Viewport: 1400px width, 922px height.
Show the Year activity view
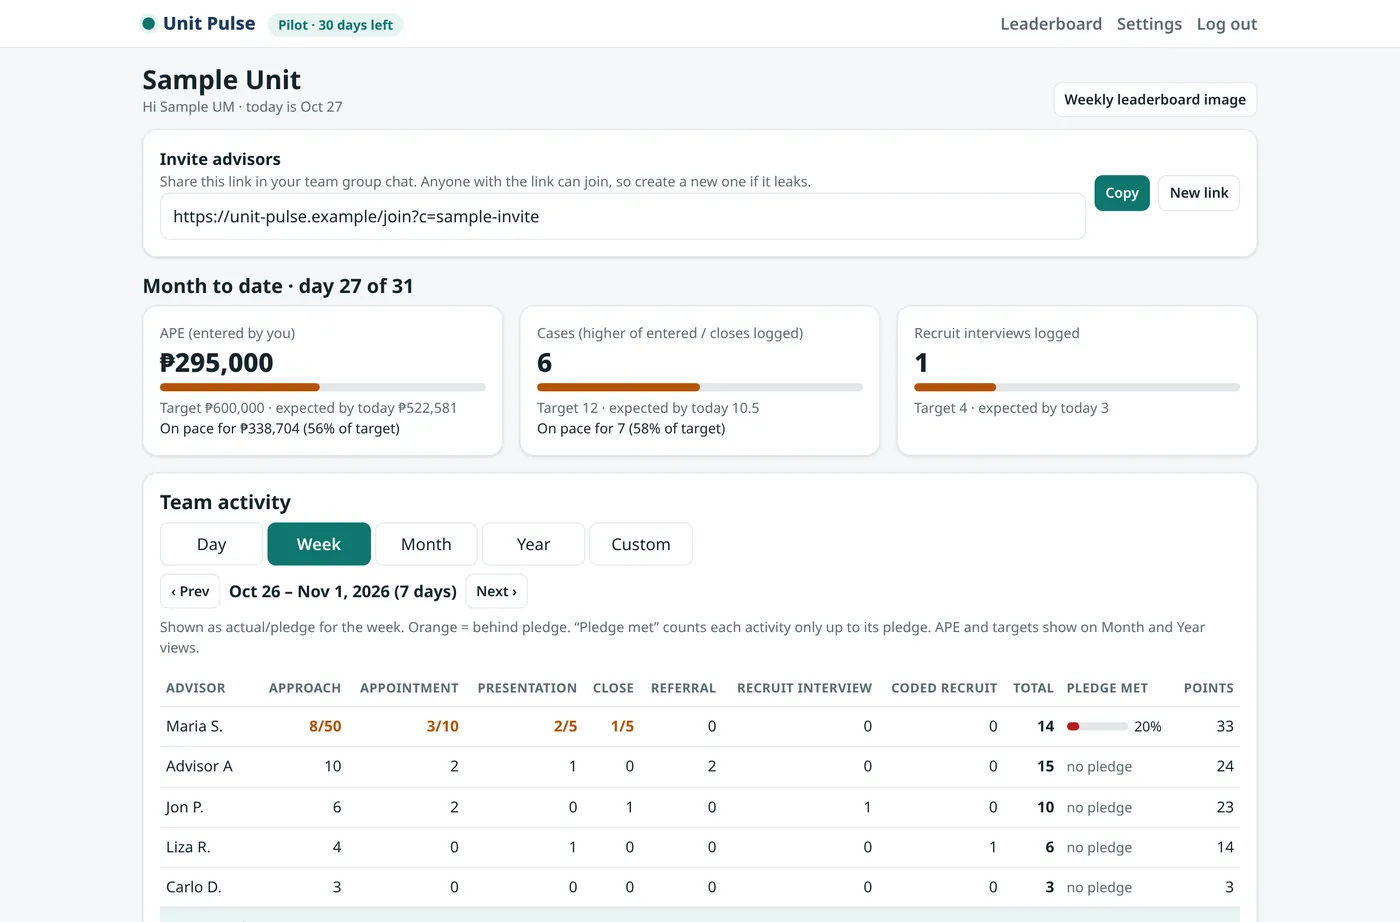click(533, 544)
